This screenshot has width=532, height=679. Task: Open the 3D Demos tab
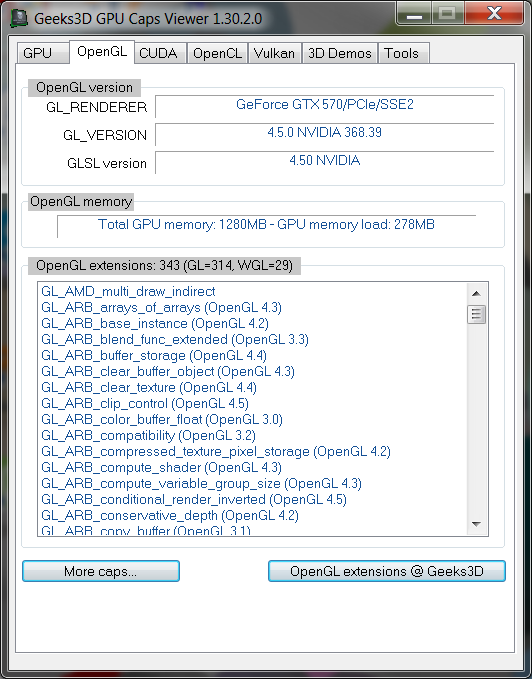click(x=340, y=53)
